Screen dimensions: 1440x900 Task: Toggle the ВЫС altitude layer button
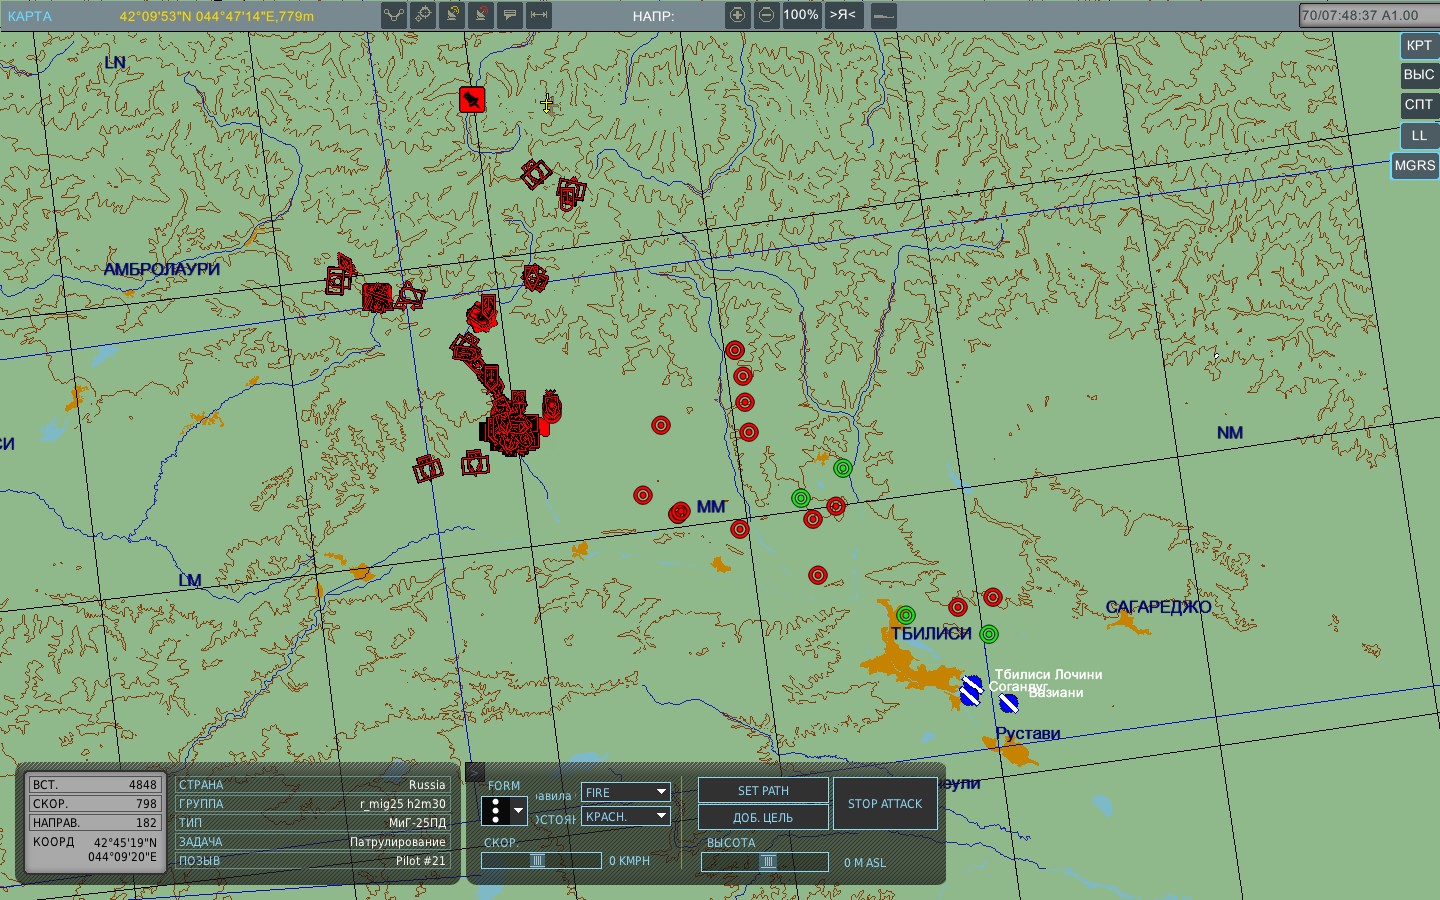1418,75
